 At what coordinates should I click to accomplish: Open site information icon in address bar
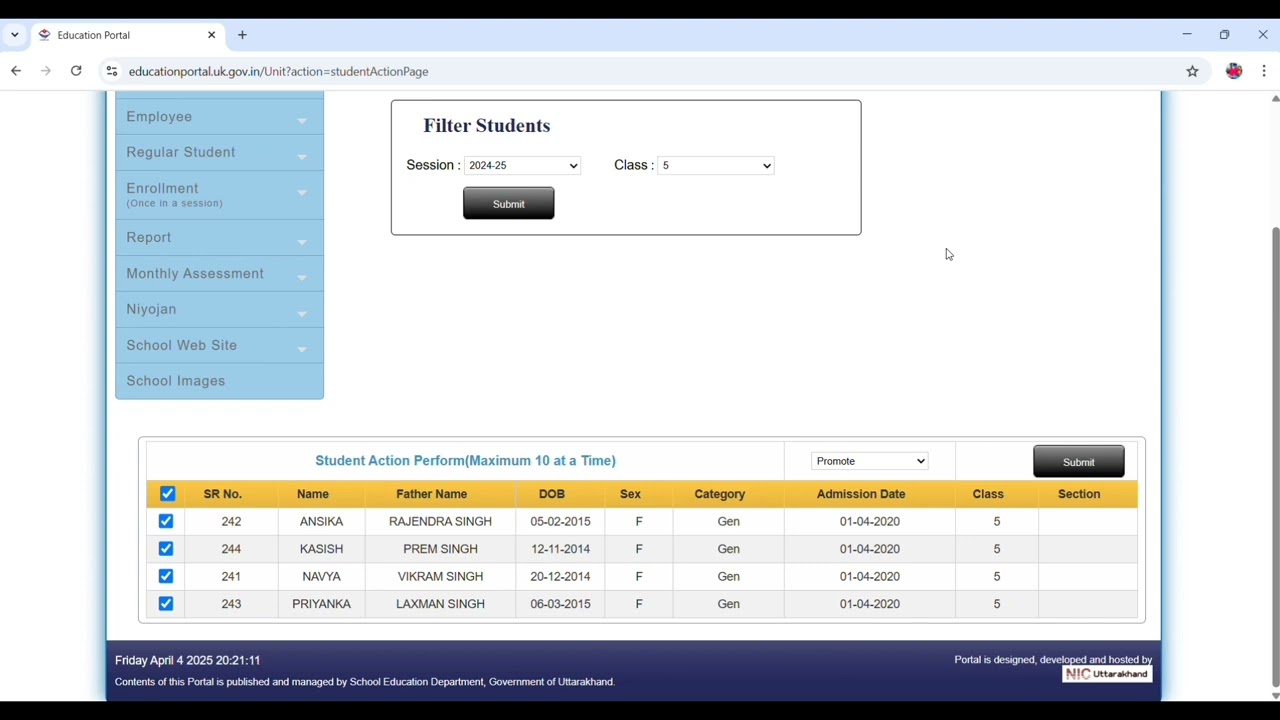pos(112,71)
